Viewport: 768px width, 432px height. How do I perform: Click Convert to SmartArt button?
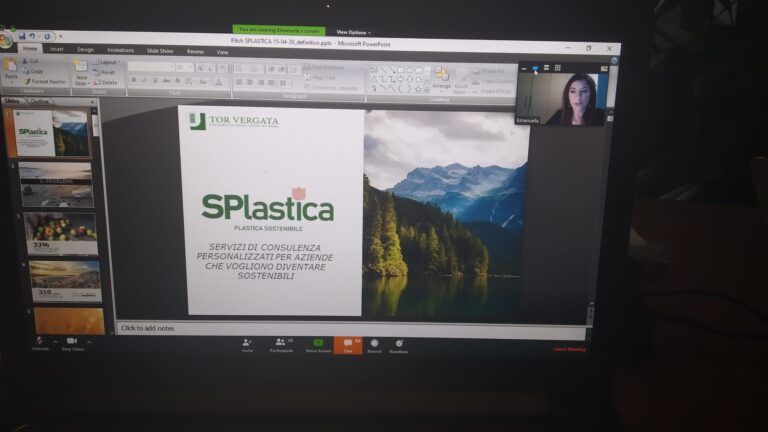tap(334, 88)
